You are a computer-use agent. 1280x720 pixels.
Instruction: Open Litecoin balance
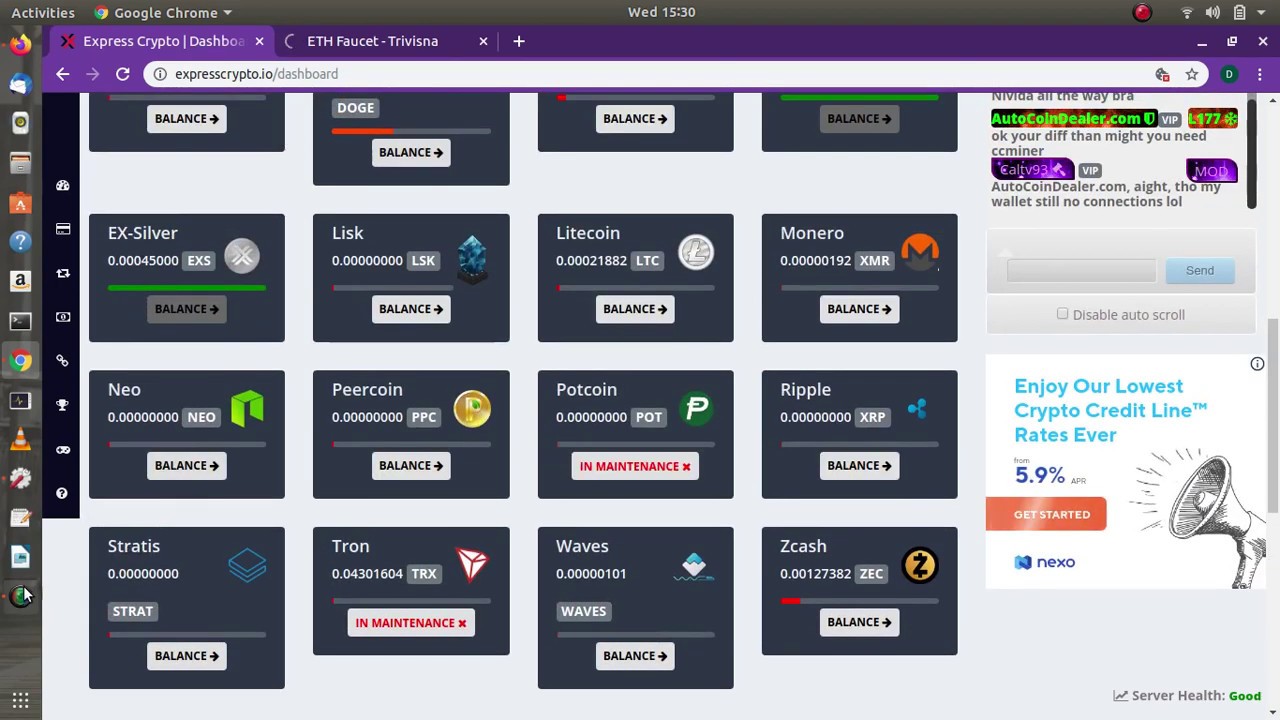(635, 309)
